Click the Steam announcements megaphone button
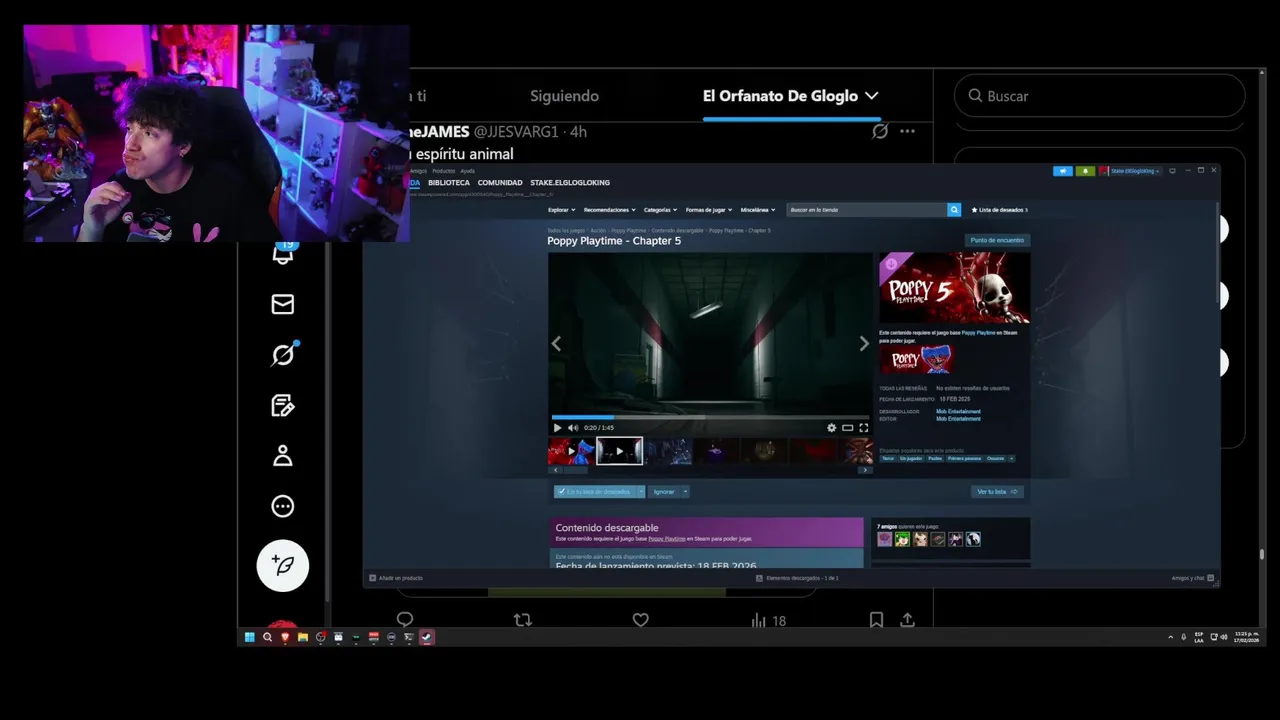Viewport: 1280px width, 720px height. [x=1062, y=171]
